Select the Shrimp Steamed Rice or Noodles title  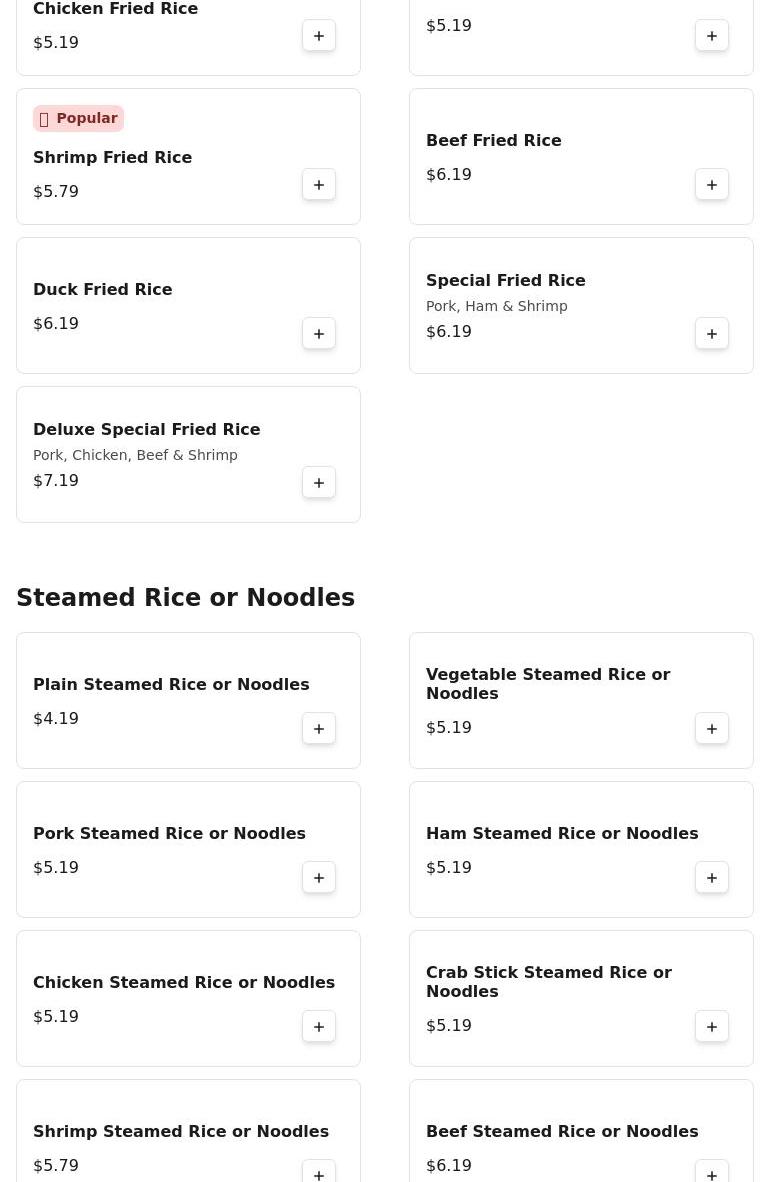pos(181,1132)
